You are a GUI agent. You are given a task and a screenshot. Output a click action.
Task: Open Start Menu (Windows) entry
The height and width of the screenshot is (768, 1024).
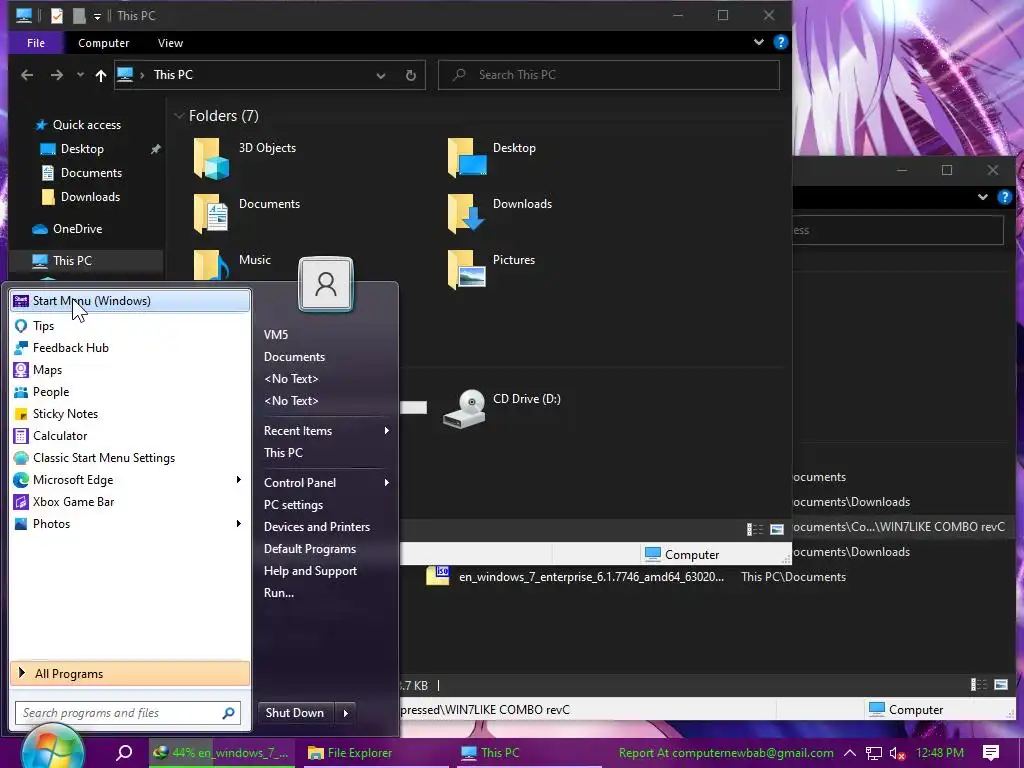point(130,300)
